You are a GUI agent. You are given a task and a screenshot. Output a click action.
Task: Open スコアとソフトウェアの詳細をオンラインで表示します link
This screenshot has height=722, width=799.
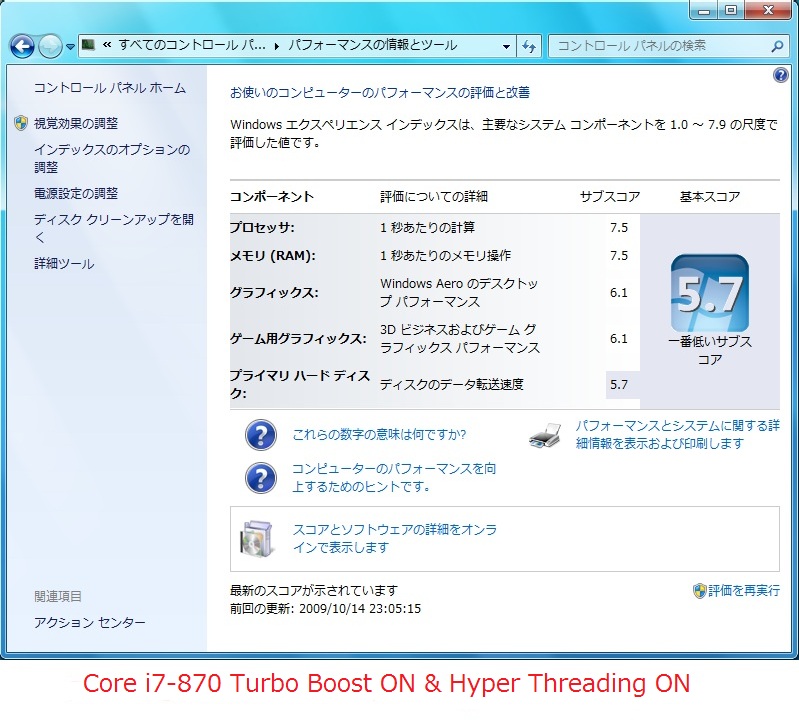[x=394, y=539]
